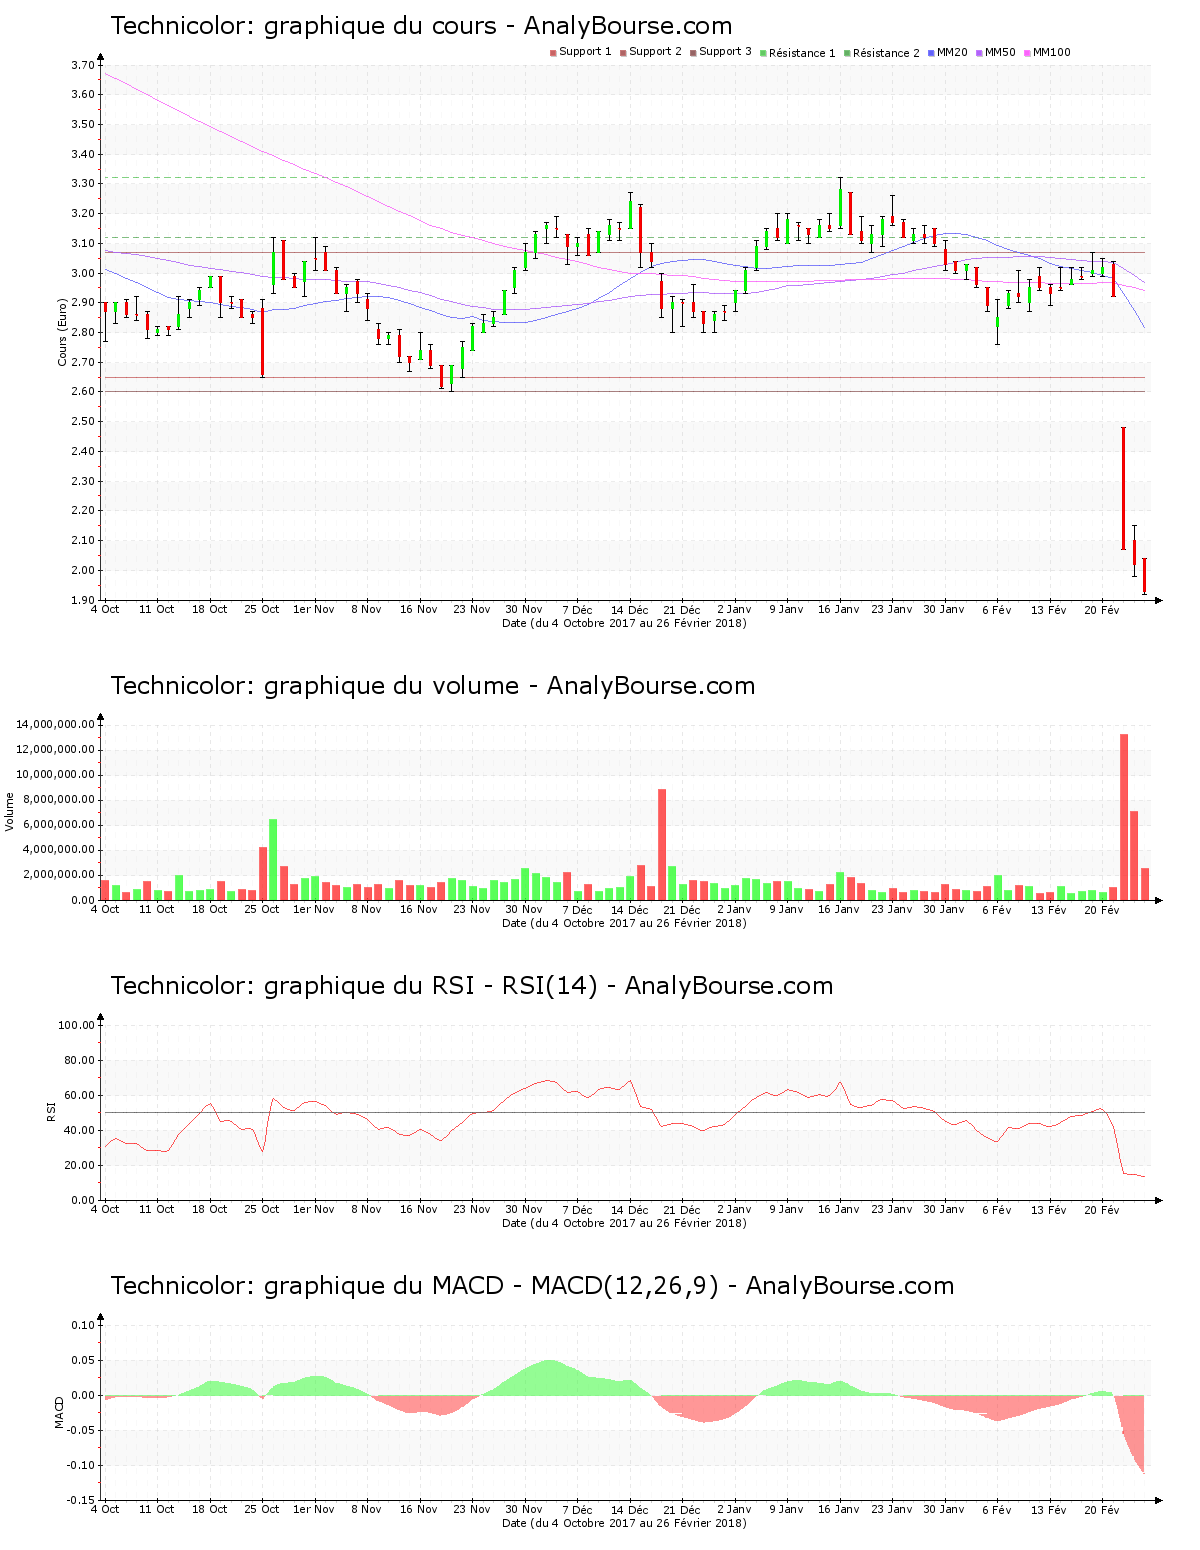This screenshot has height=1550, width=1200.
Task: Click the 1.90 value on the price axis
Action: 83,600
